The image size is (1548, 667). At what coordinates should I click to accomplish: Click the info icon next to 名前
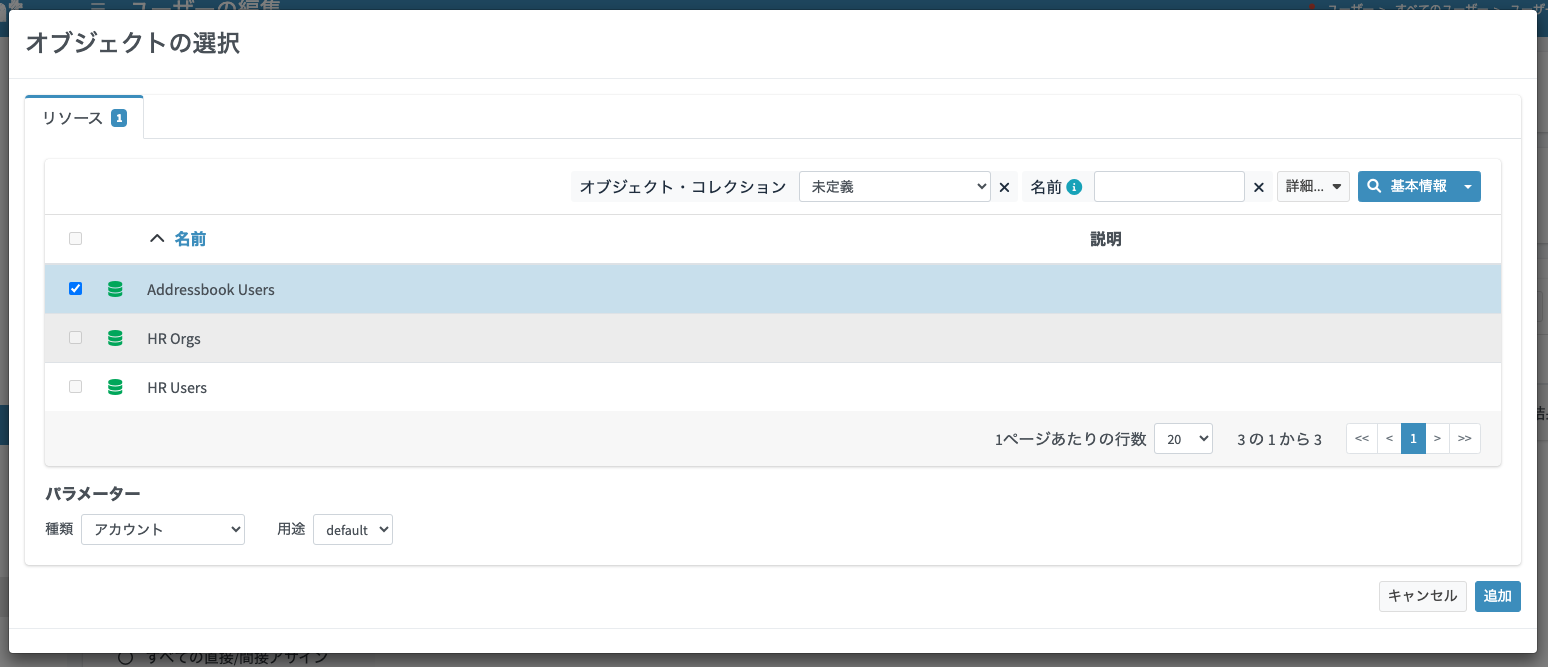coord(1075,187)
